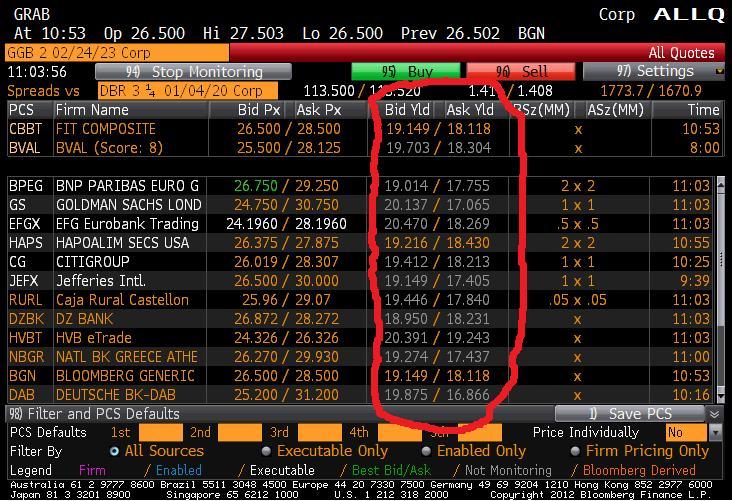
Task: Select the NATL BK GREECE ATHE row
Action: [x=361, y=357]
